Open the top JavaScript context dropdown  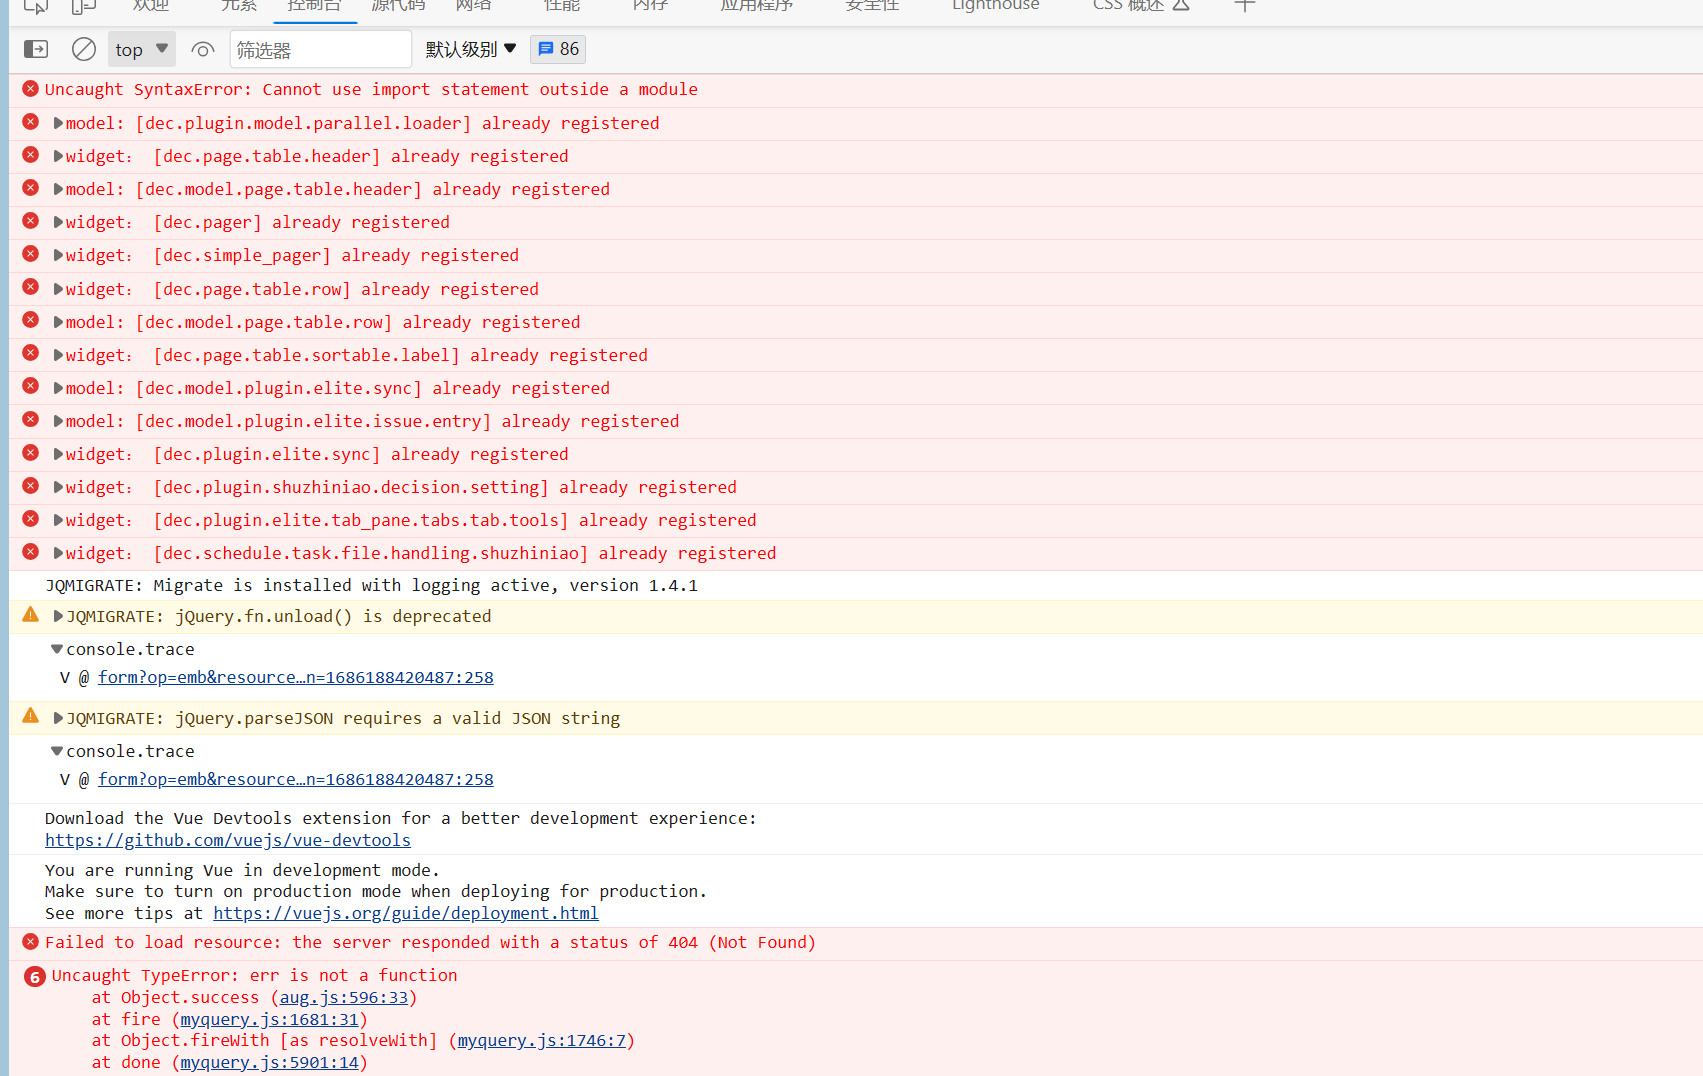[x=142, y=49]
